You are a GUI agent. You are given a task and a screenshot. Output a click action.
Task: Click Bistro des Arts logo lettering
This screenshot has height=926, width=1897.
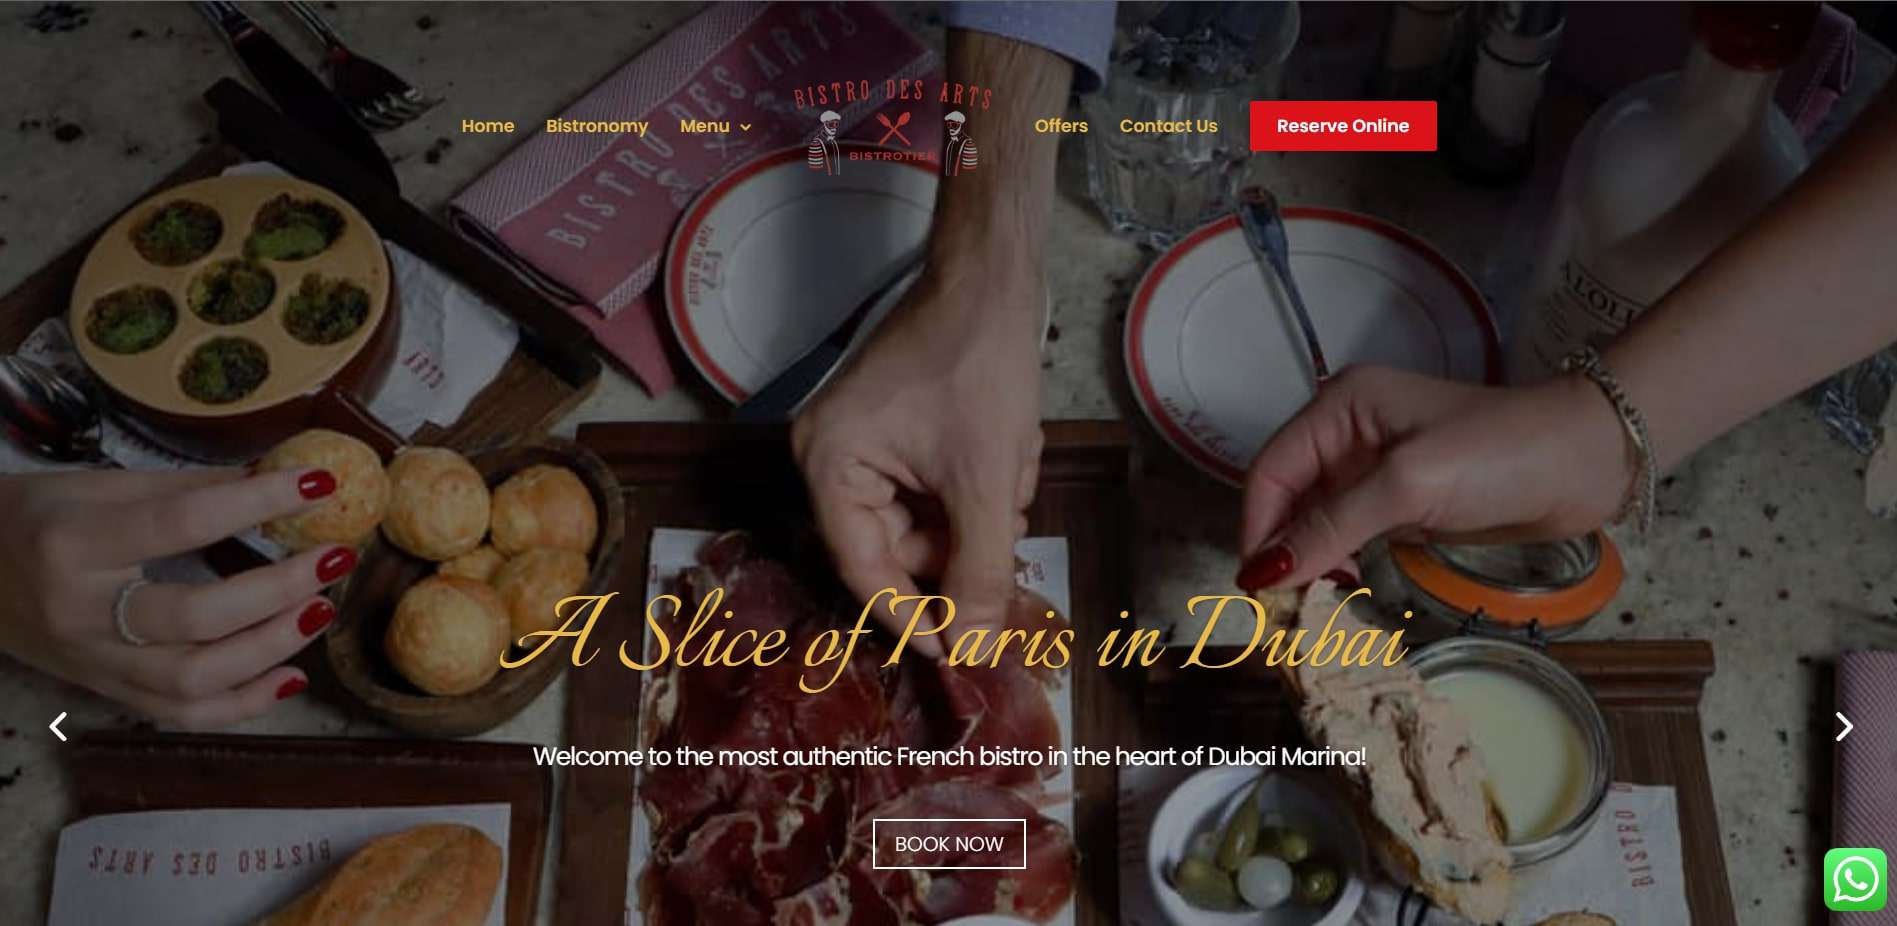[893, 94]
